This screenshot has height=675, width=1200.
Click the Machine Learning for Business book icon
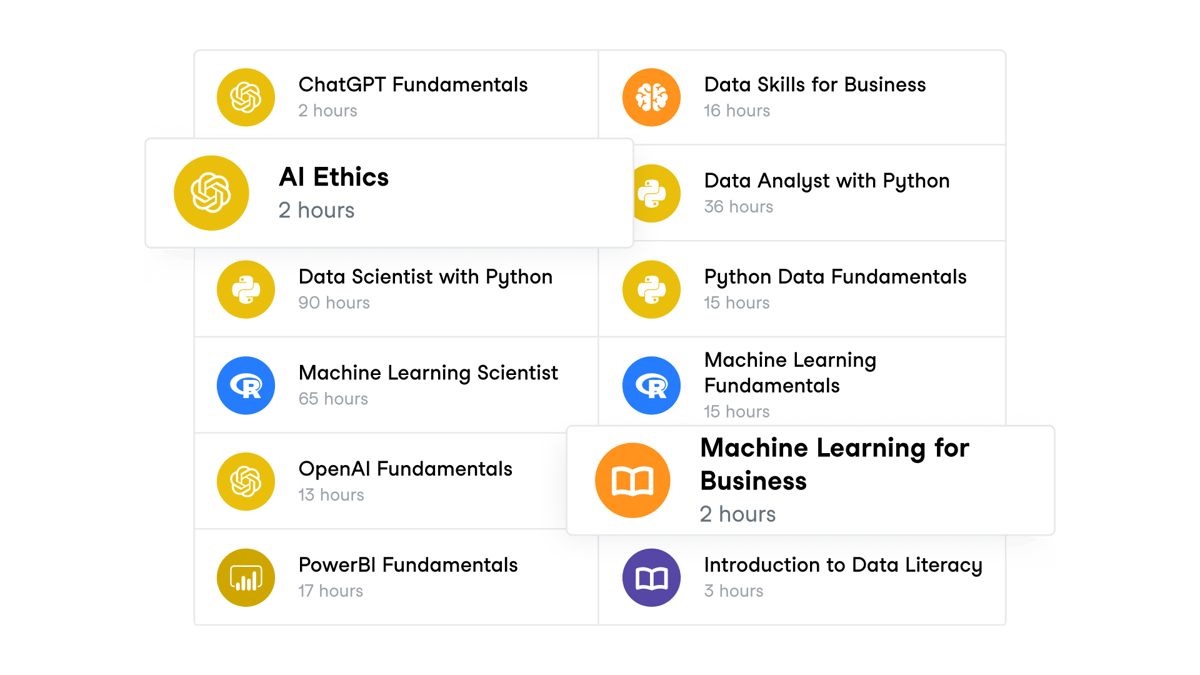[x=632, y=481]
